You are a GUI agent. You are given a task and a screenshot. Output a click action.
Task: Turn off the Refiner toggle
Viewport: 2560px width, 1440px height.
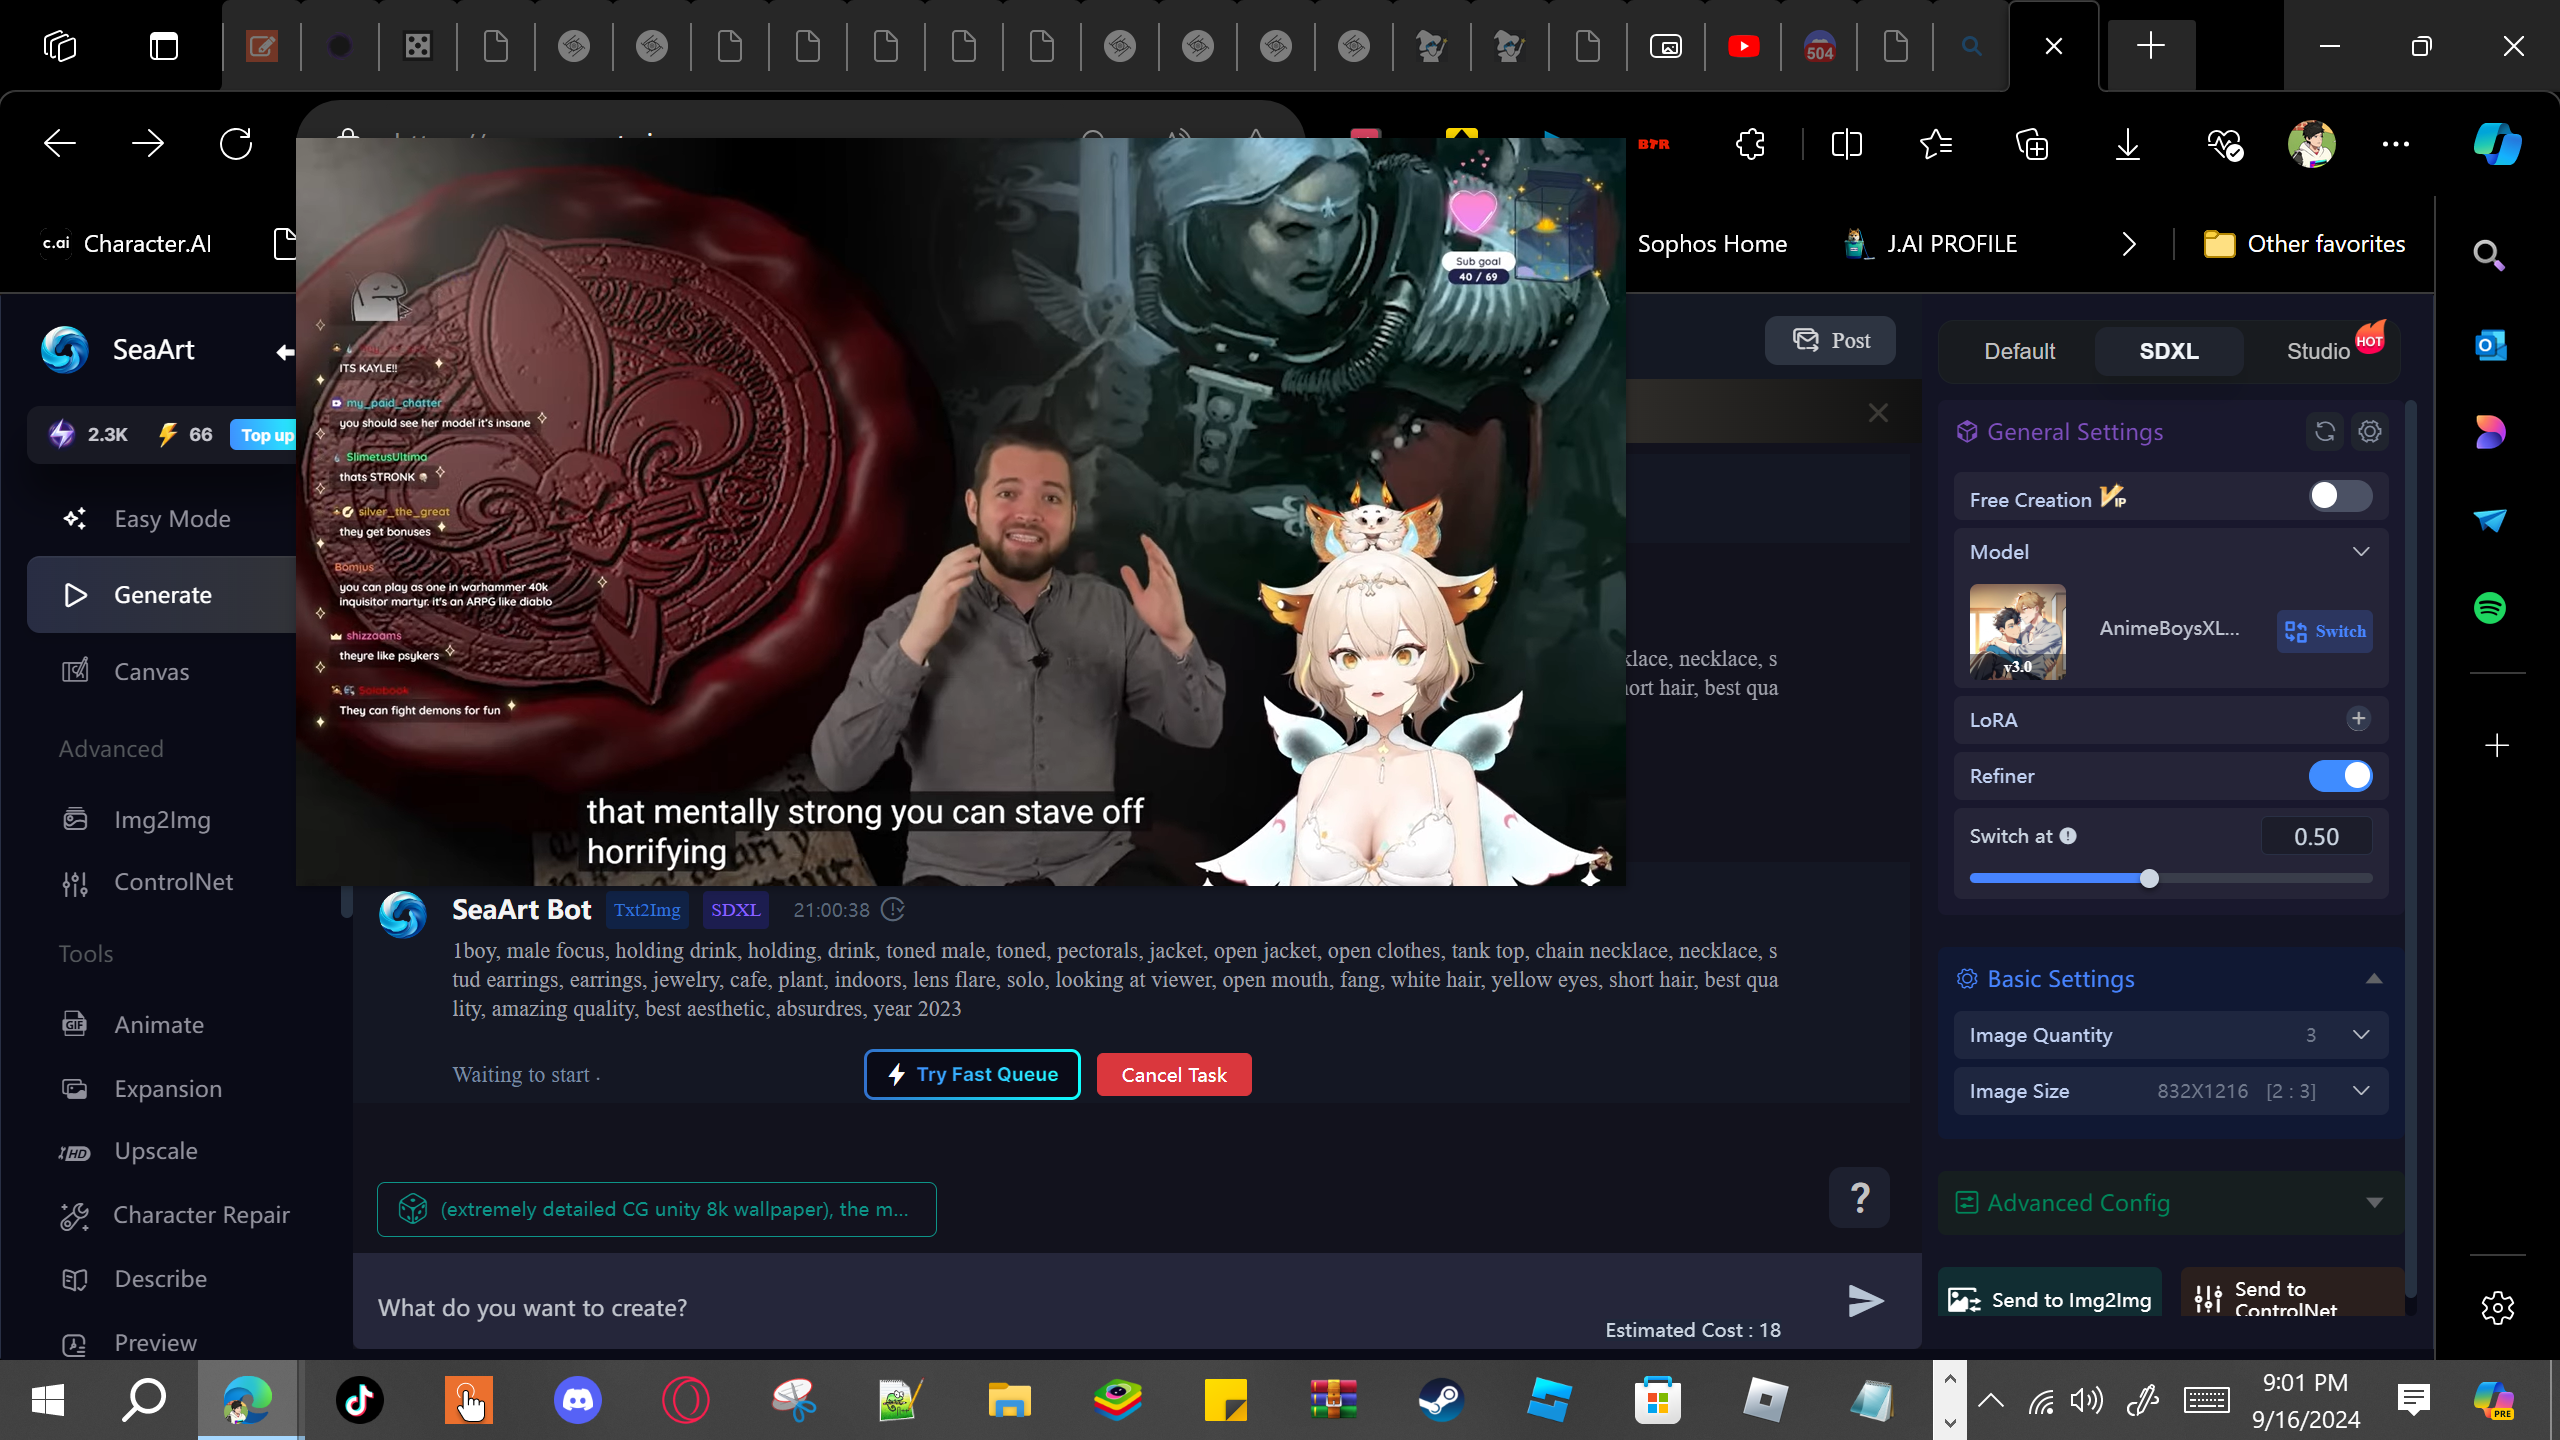[2340, 776]
